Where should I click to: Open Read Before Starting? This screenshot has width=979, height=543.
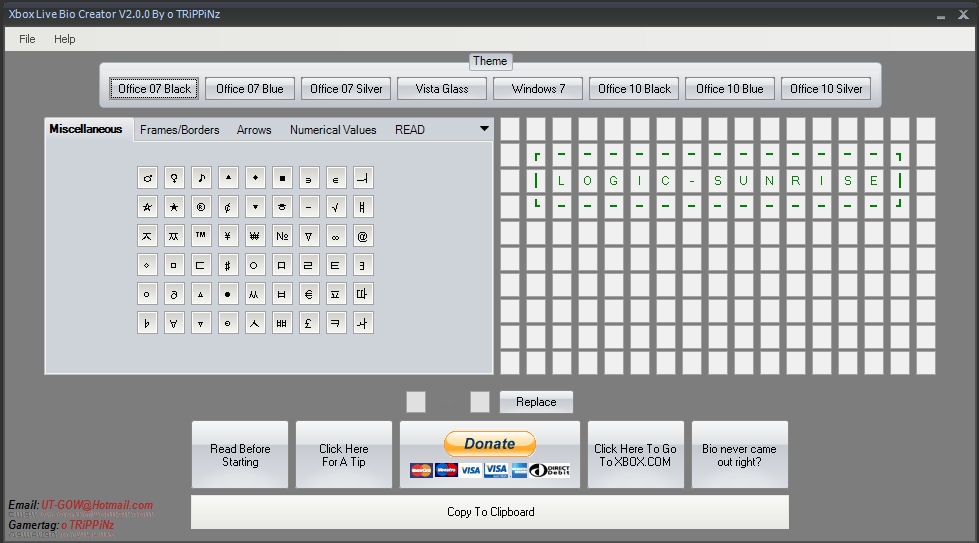click(x=240, y=455)
